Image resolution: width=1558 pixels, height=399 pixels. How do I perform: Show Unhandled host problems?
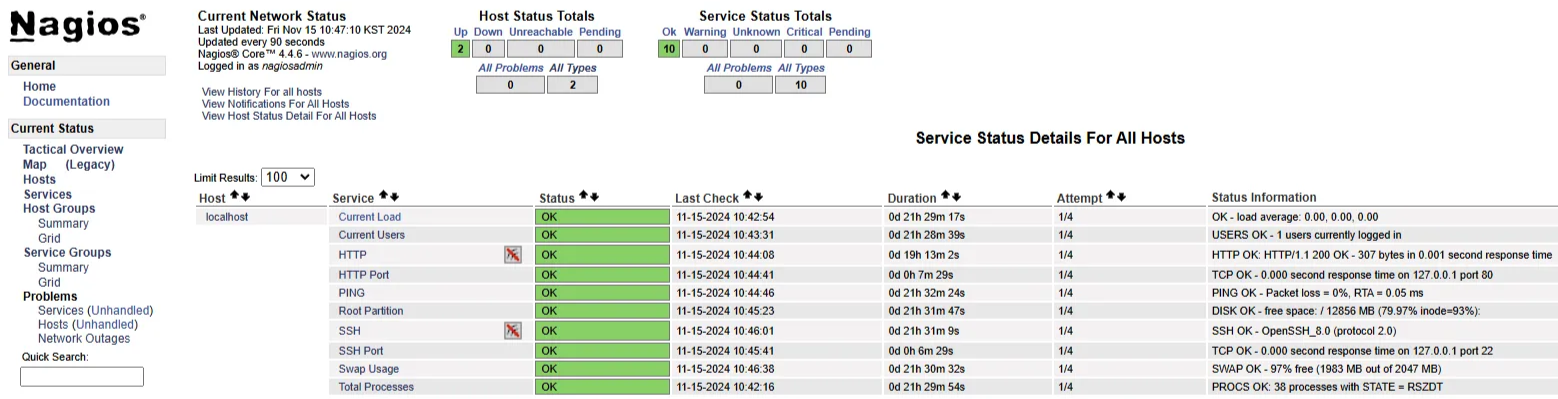pos(105,324)
